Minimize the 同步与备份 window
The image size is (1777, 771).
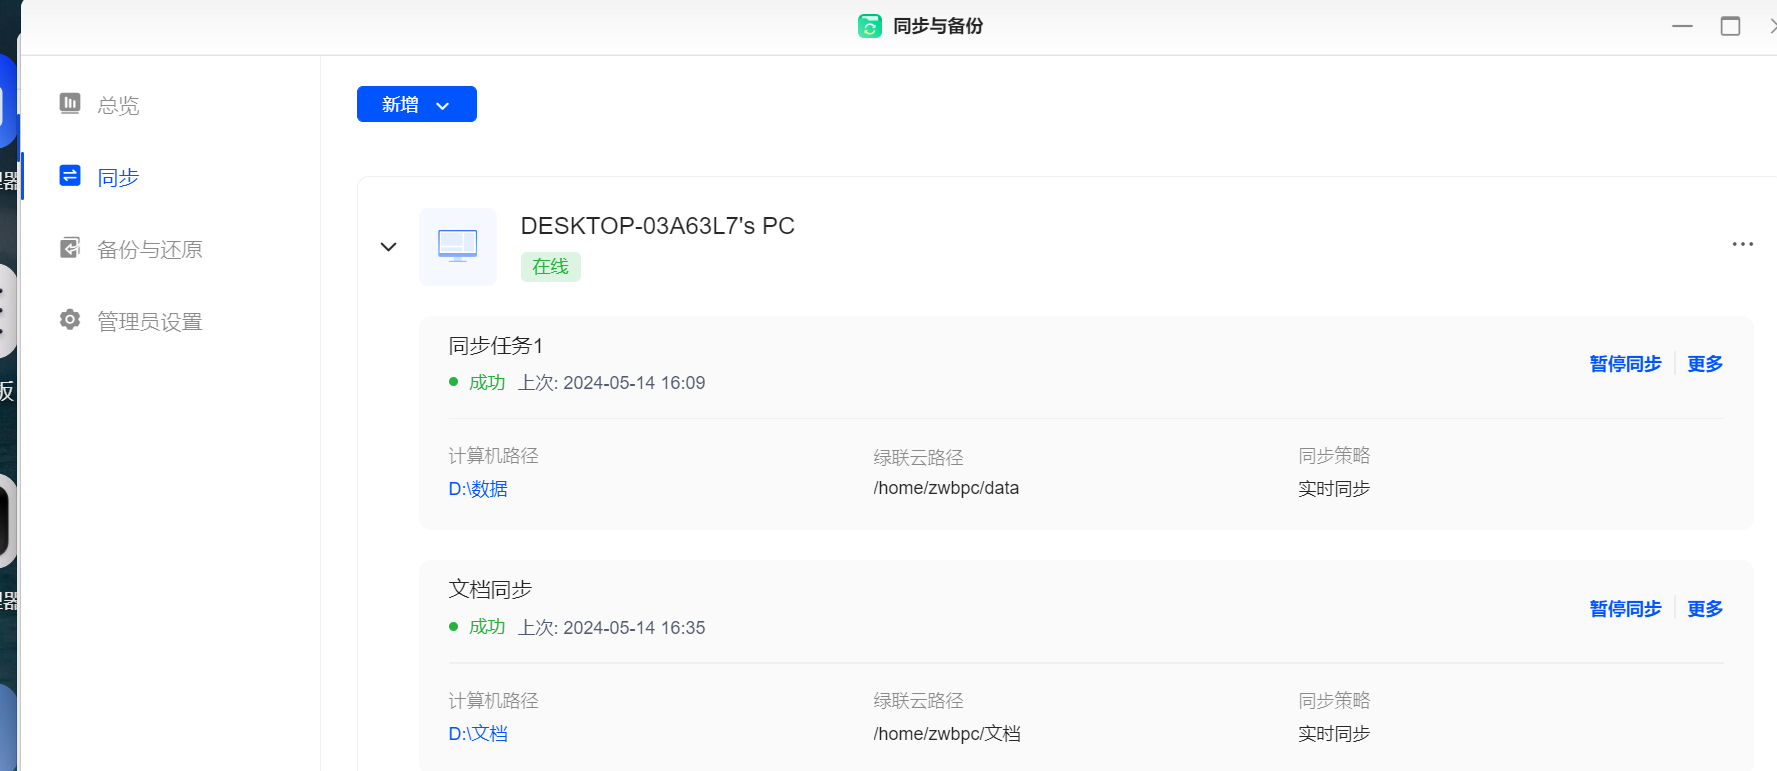pyautogui.click(x=1683, y=26)
